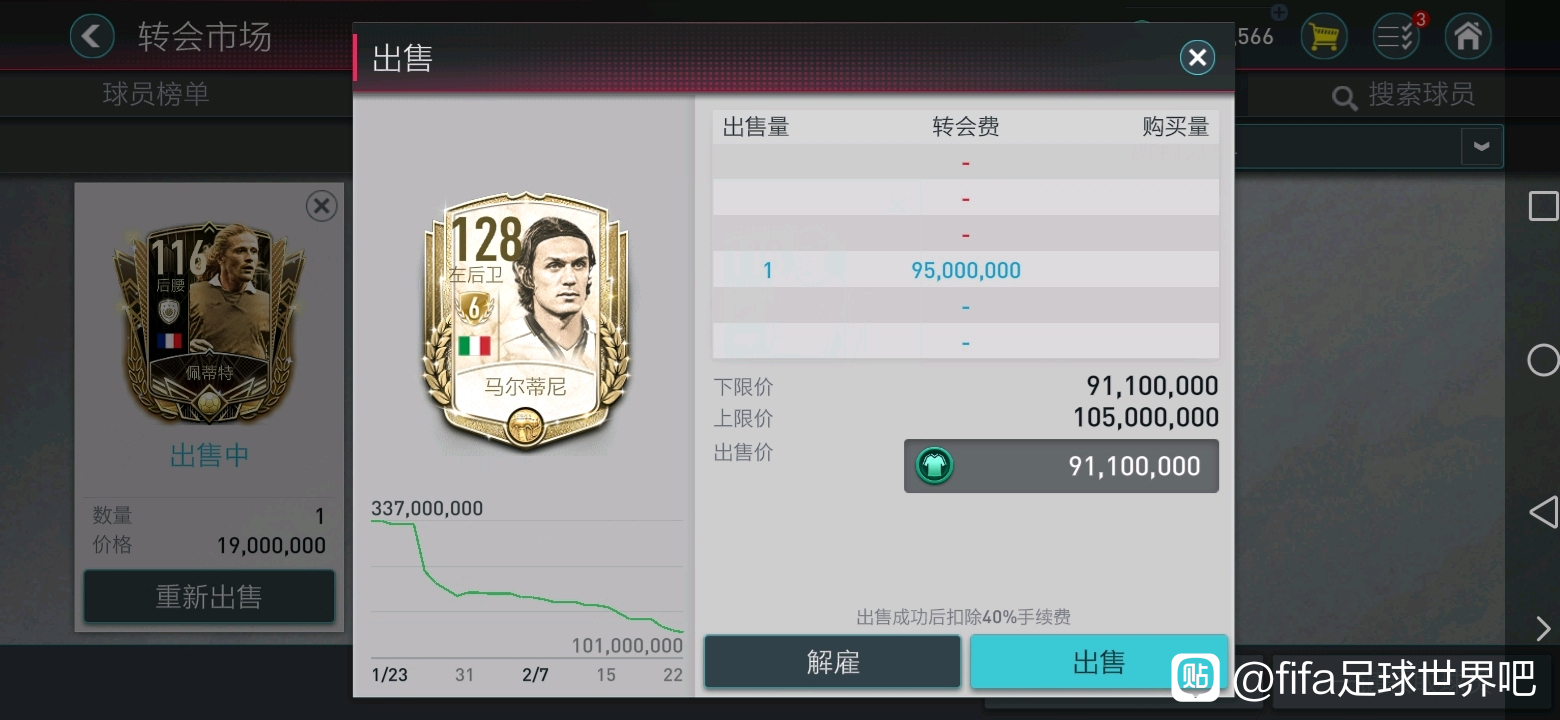Tap the Android back triangle button

pyautogui.click(x=1543, y=512)
